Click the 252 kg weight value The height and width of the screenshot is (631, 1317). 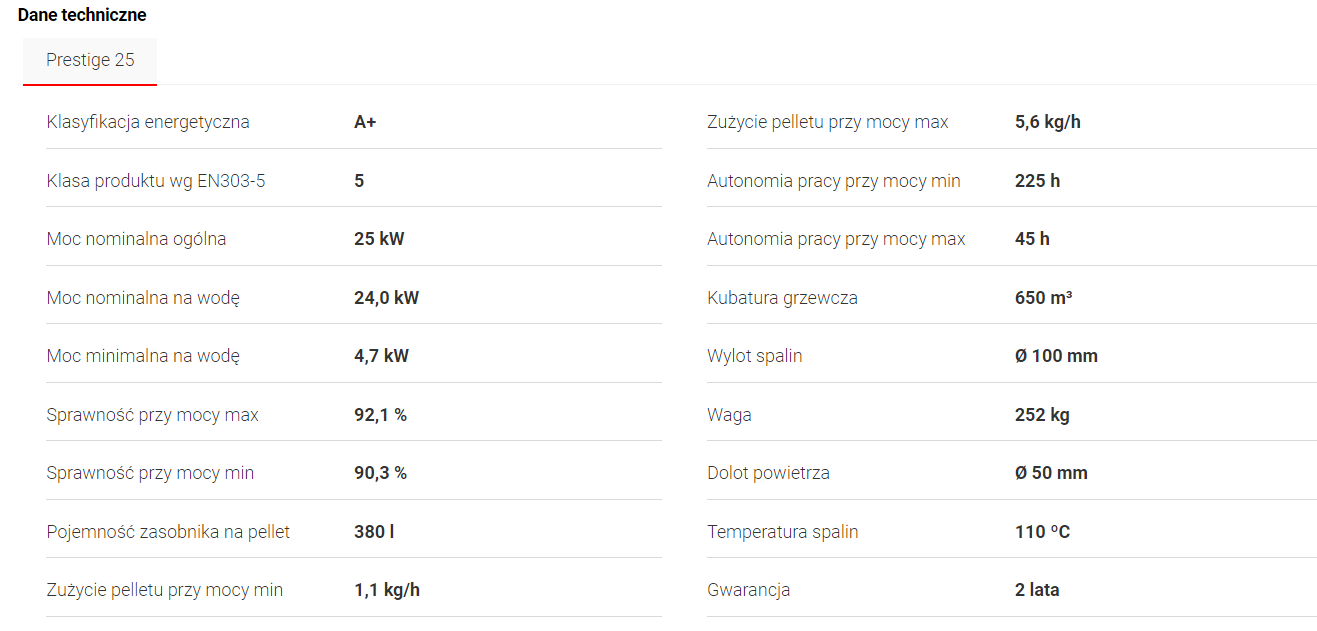click(1042, 415)
